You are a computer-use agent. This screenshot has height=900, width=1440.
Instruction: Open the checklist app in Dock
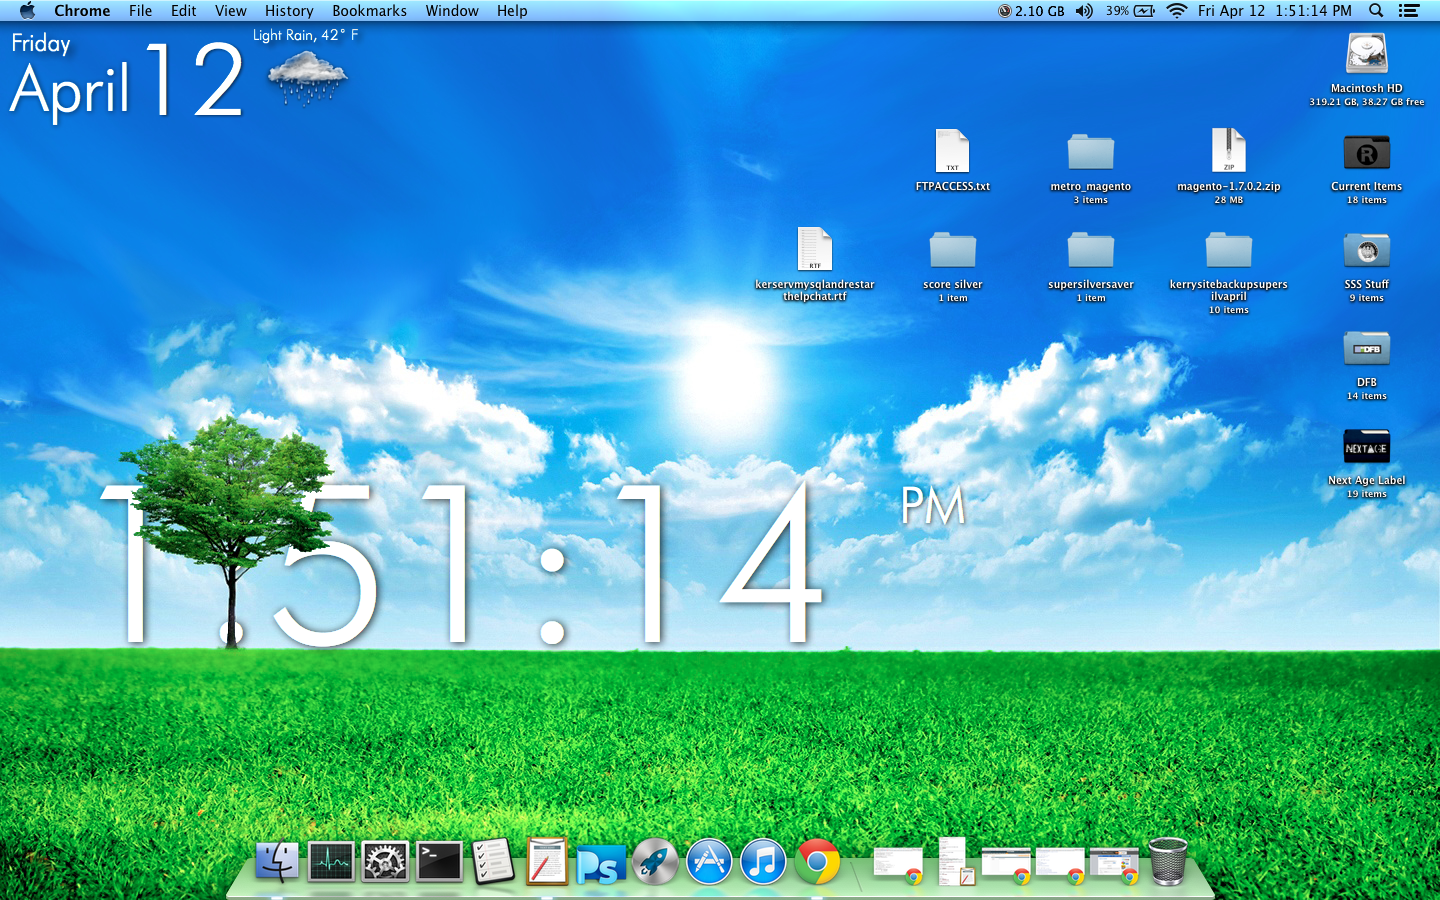[493, 861]
